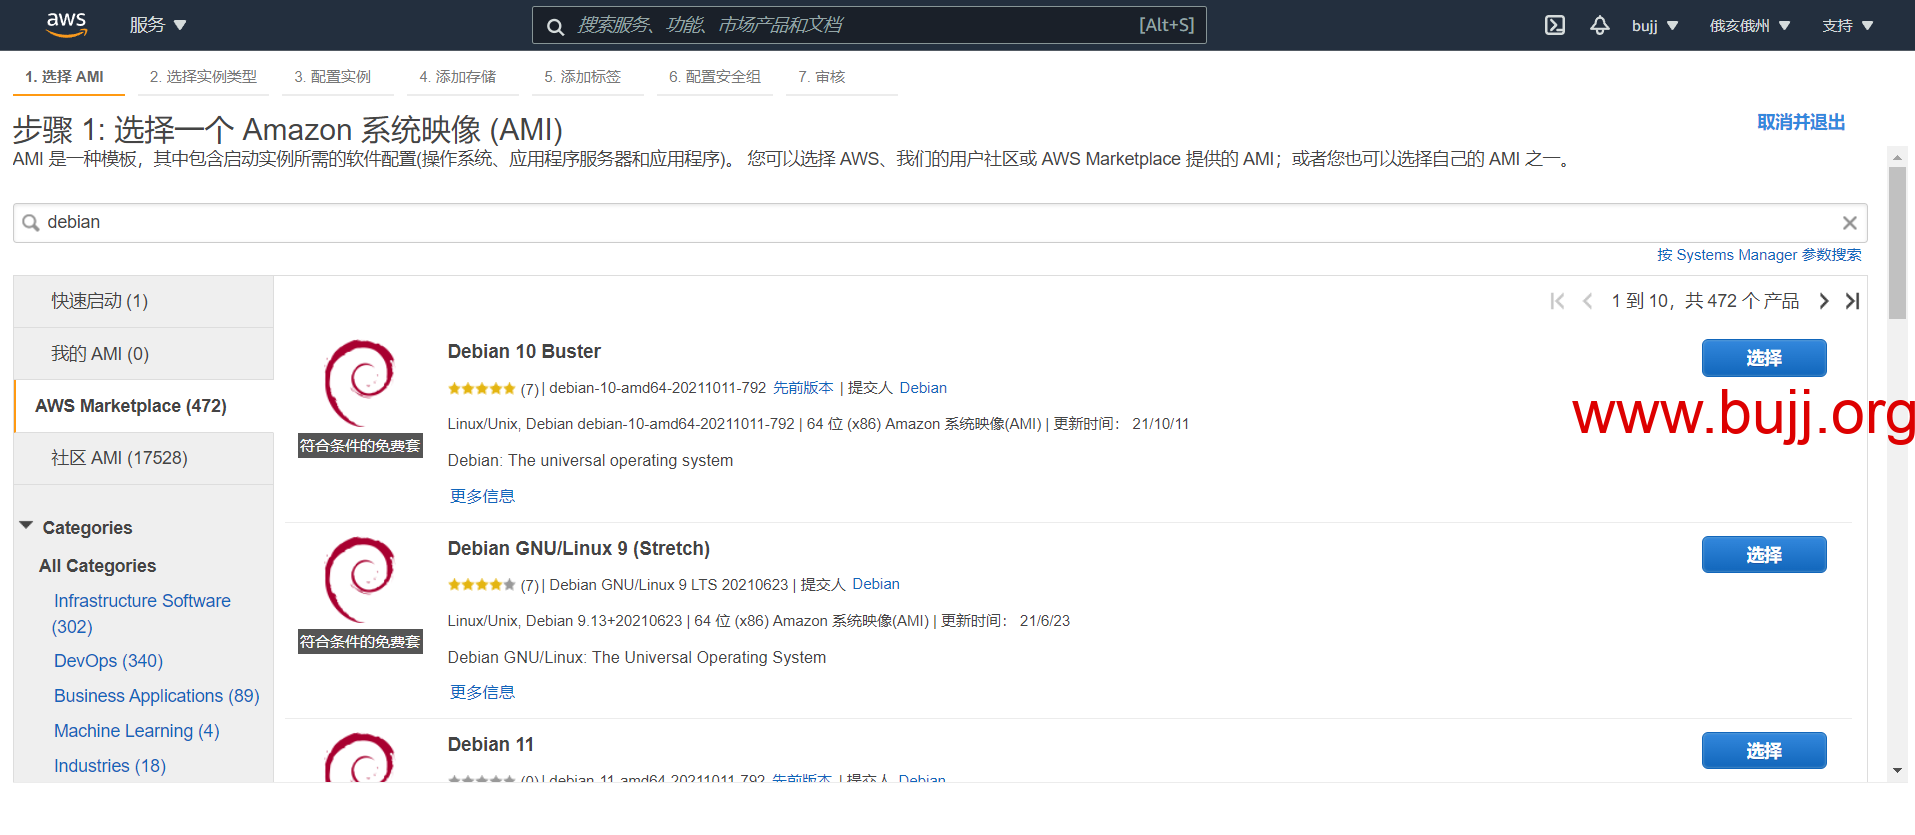The image size is (1915, 835).
Task: Click the scrollbar down arrow
Action: click(1897, 771)
